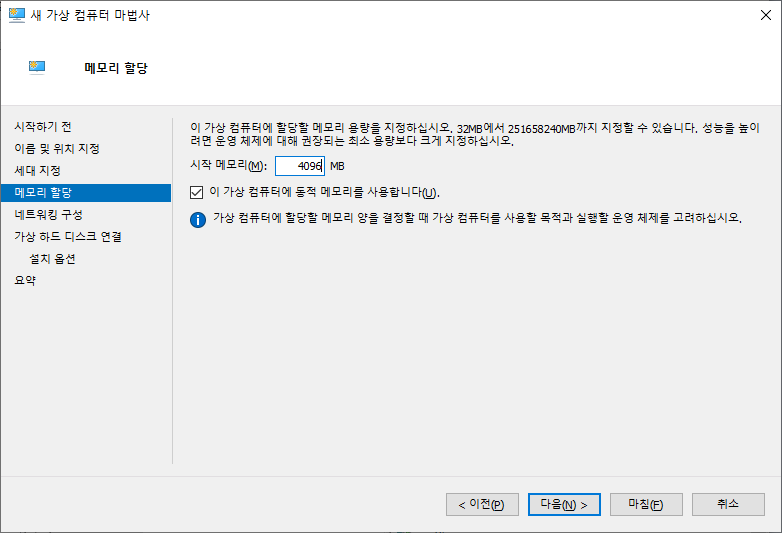This screenshot has height=533, width=782.
Task: Click the < 이전(P) button
Action: [482, 505]
